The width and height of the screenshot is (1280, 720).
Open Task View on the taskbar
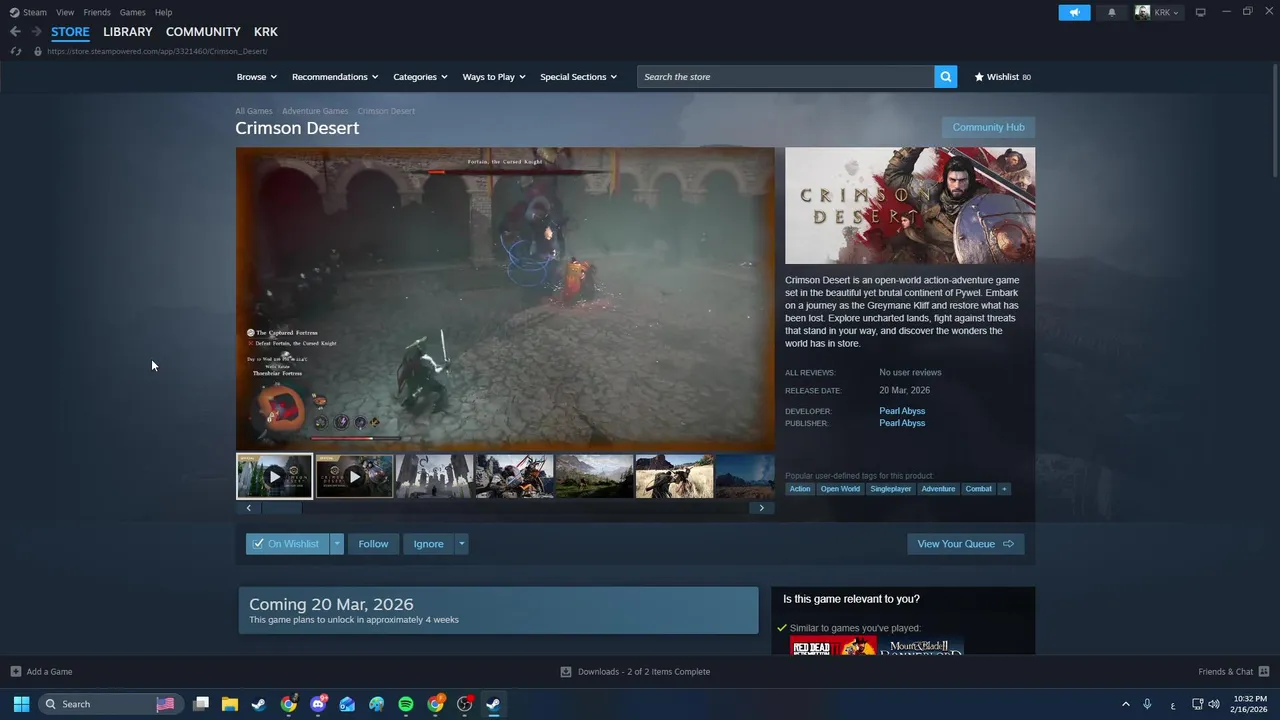[x=201, y=704]
